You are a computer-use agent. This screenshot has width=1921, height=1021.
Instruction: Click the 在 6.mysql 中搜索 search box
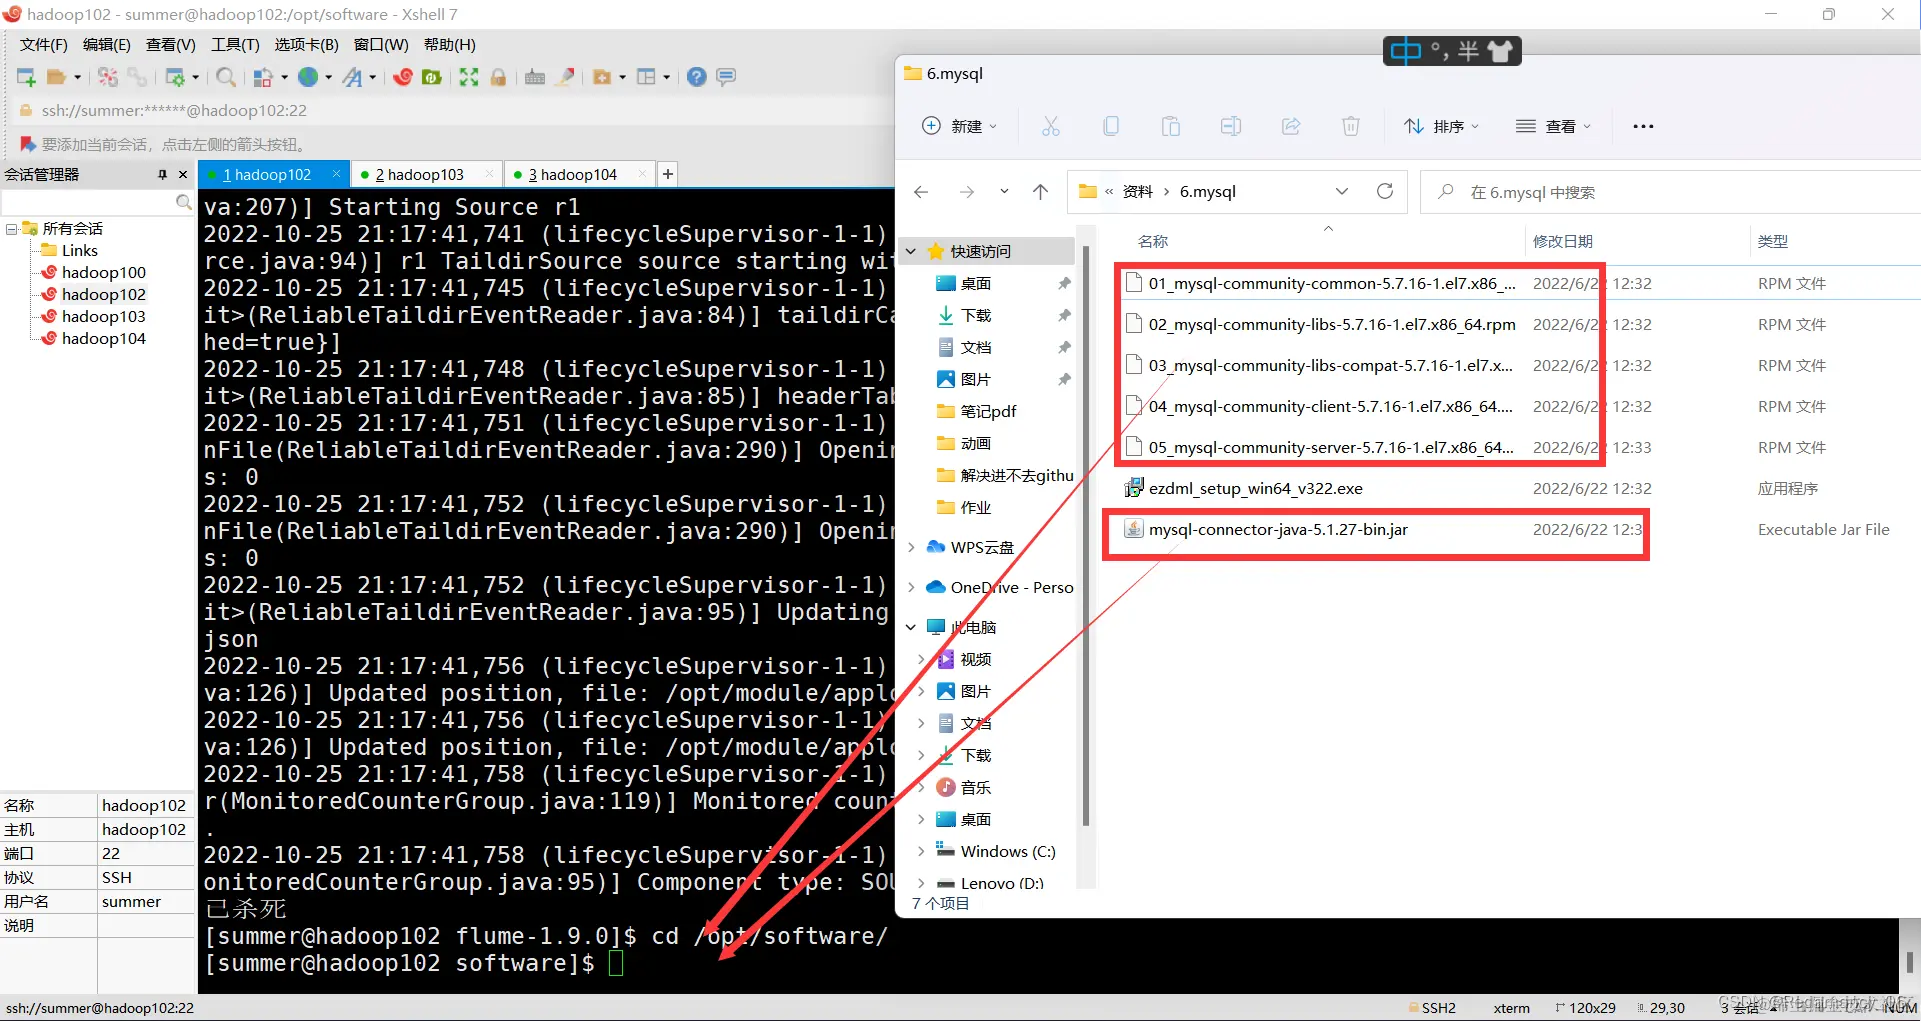tap(1670, 192)
